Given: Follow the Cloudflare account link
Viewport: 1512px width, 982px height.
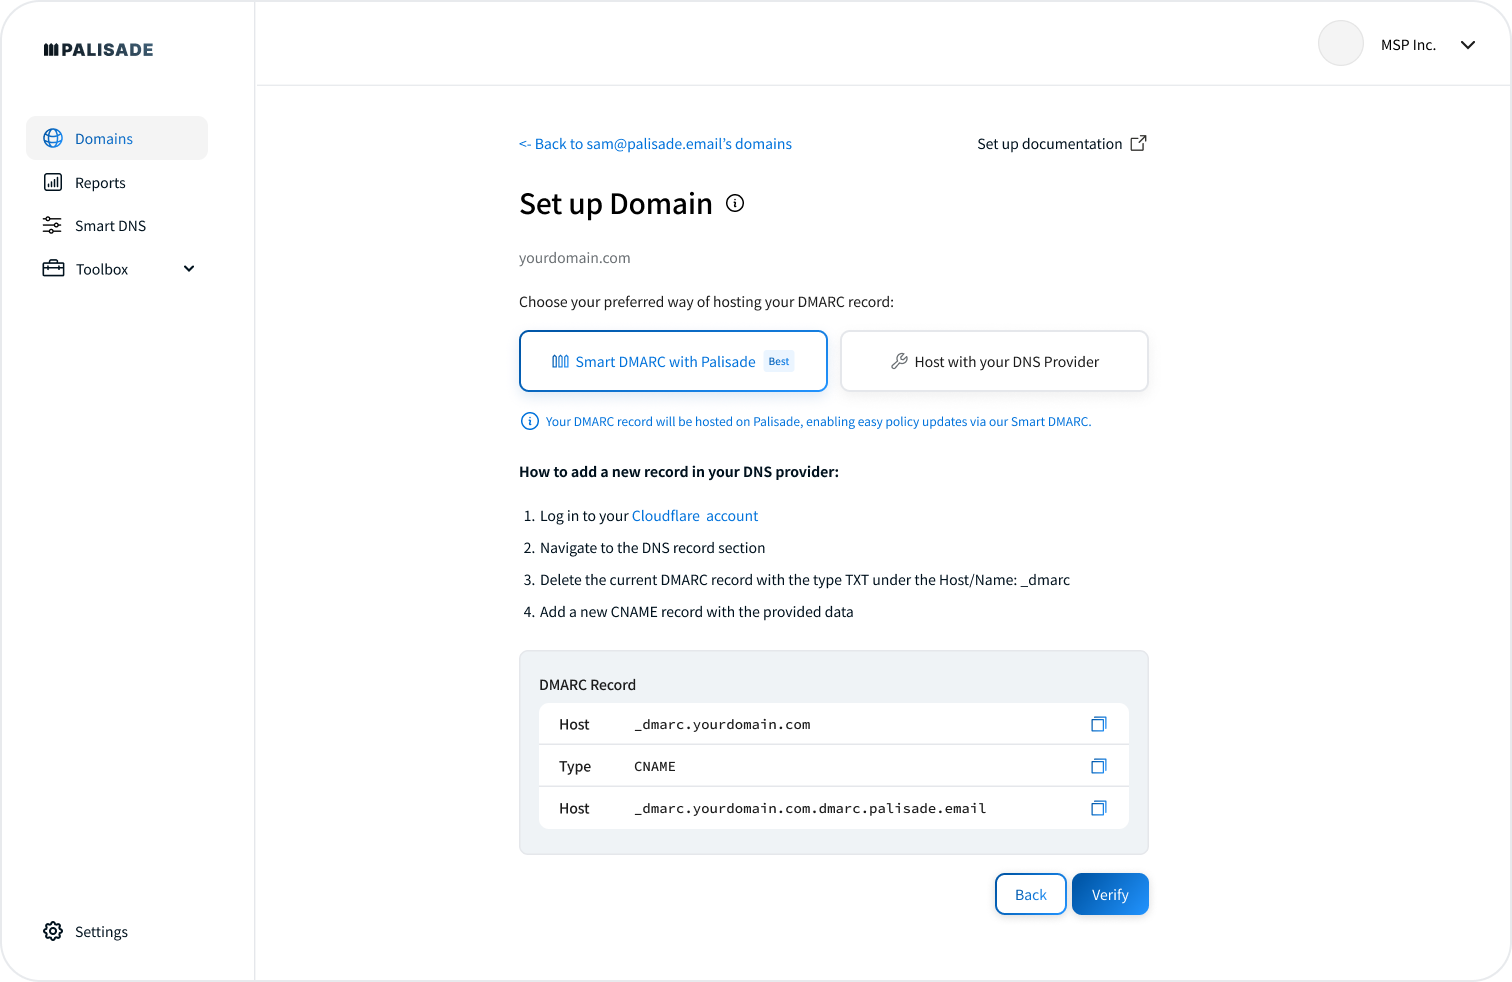Looking at the screenshot, I should [x=695, y=516].
